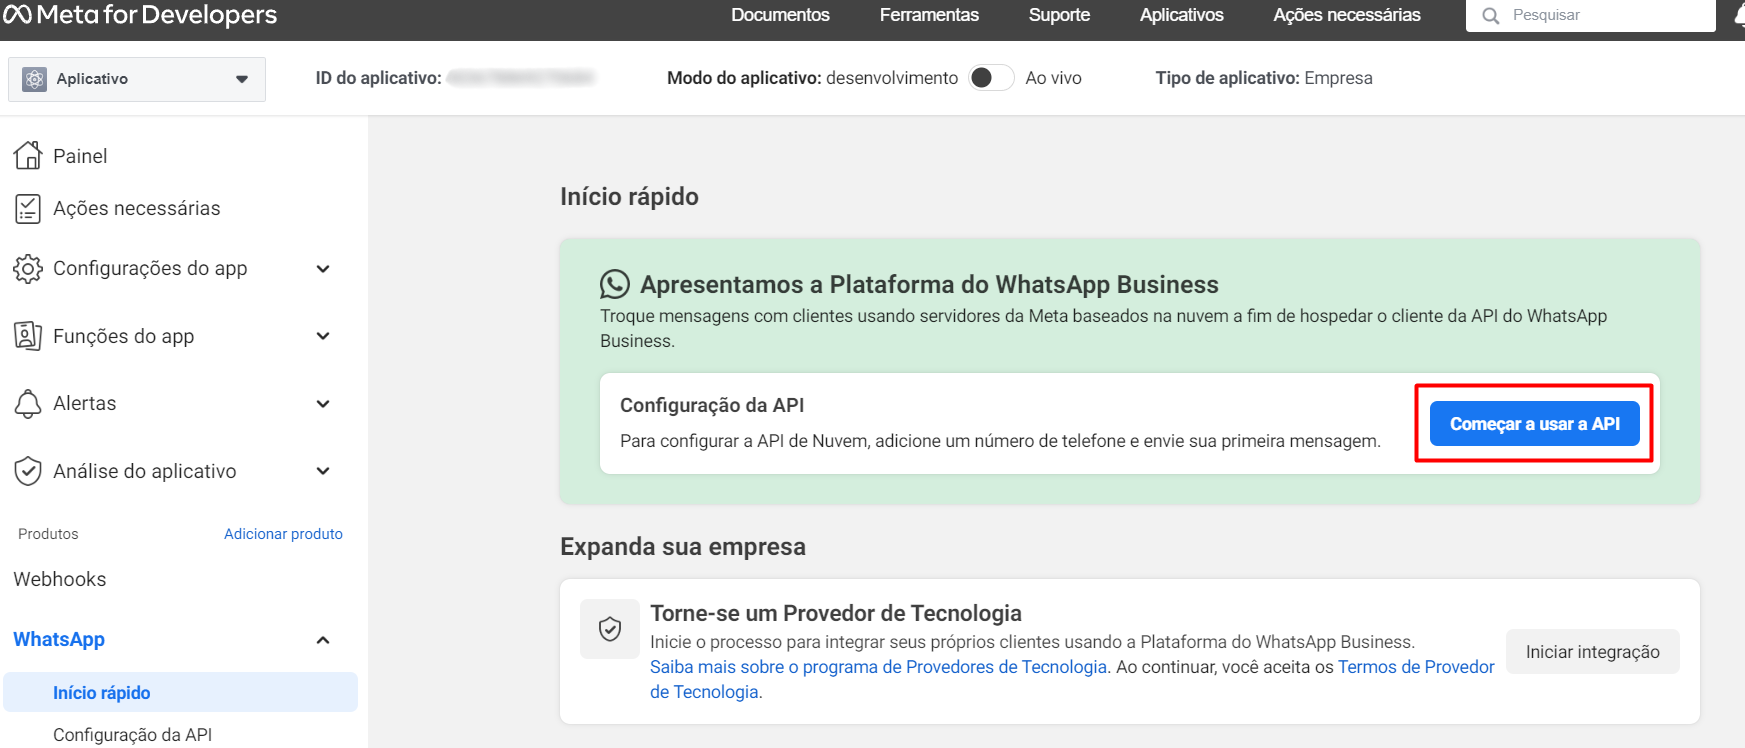Select Início rápido under WhatsApp
1745x748 pixels.
pos(180,692)
